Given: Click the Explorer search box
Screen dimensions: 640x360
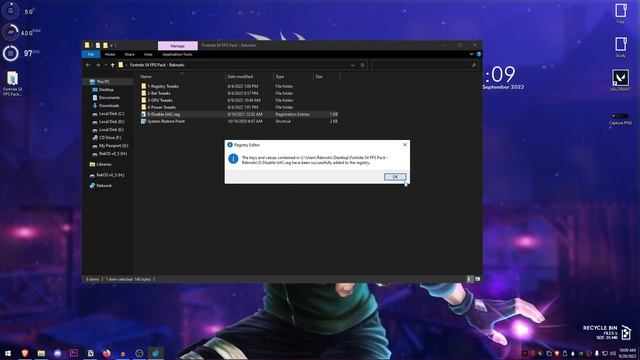Looking at the screenshot, I should (x=424, y=65).
